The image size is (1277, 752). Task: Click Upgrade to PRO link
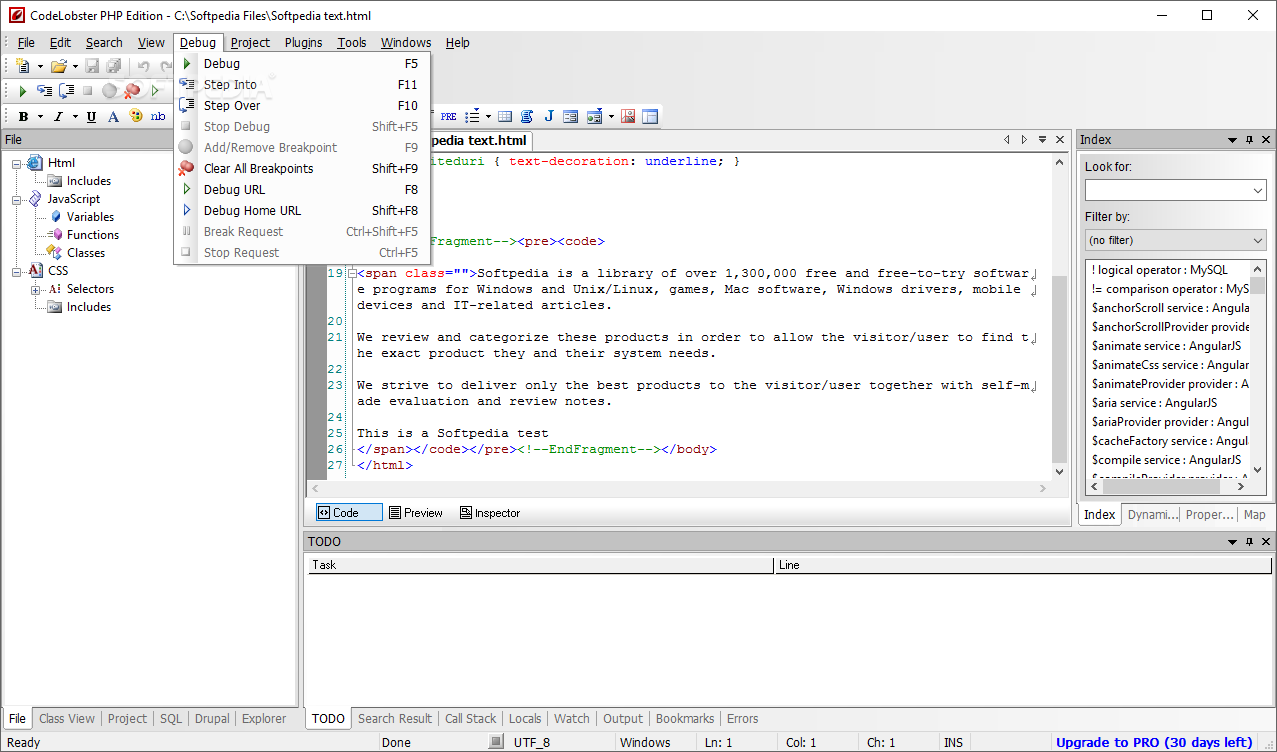1154,742
